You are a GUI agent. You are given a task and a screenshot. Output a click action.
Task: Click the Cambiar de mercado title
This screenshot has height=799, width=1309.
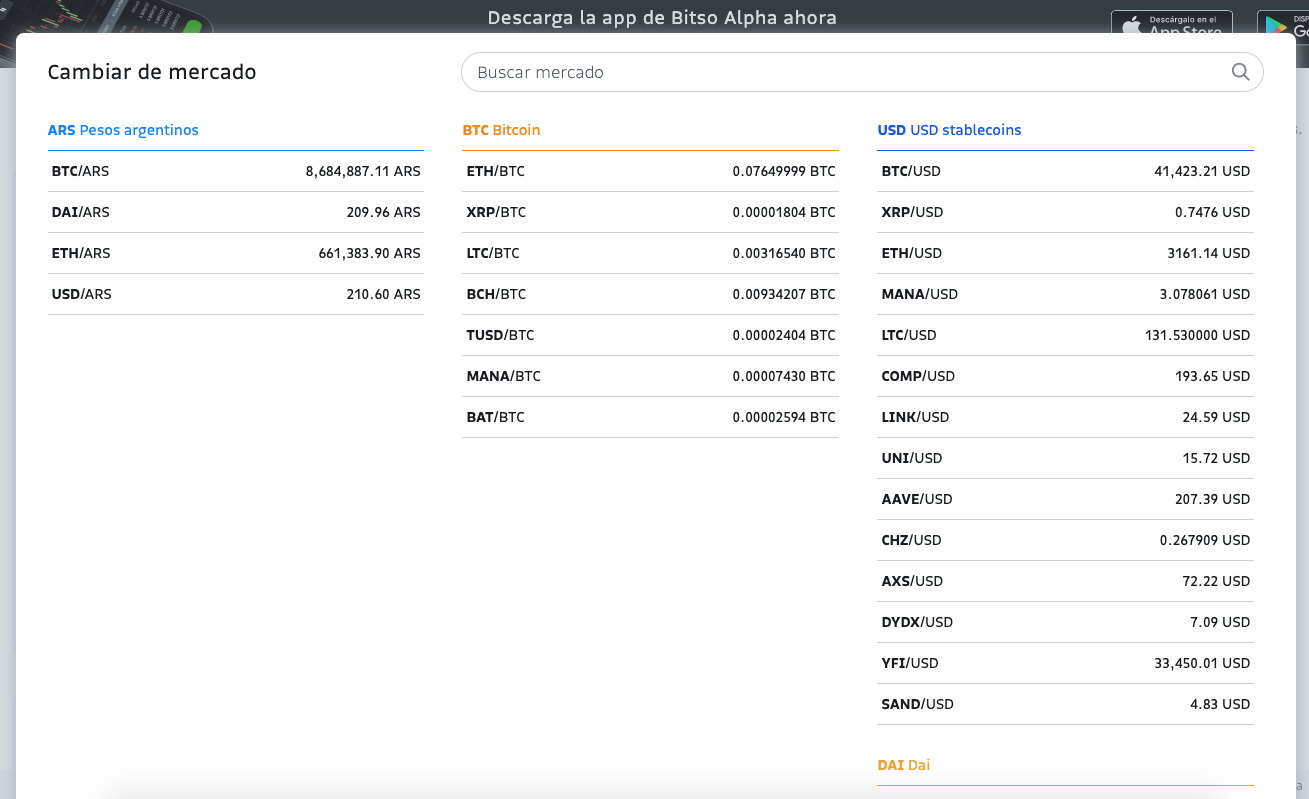[152, 72]
